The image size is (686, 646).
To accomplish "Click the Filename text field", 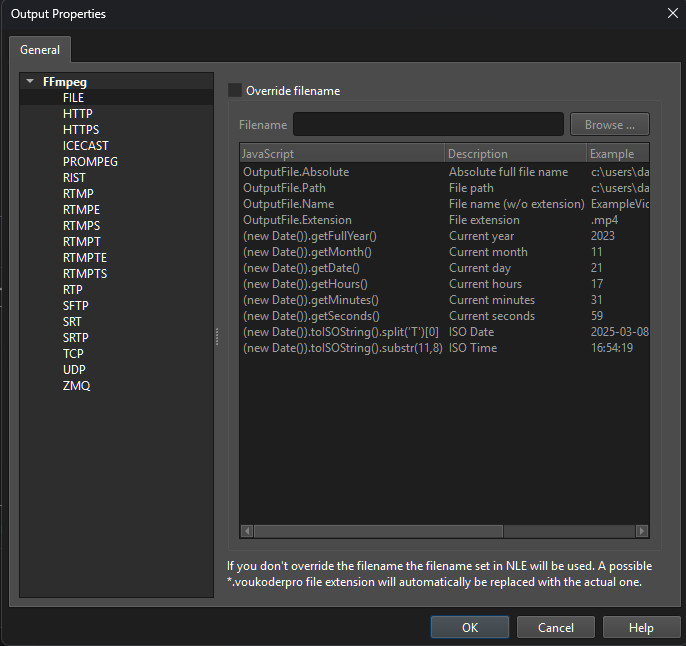I will point(428,125).
